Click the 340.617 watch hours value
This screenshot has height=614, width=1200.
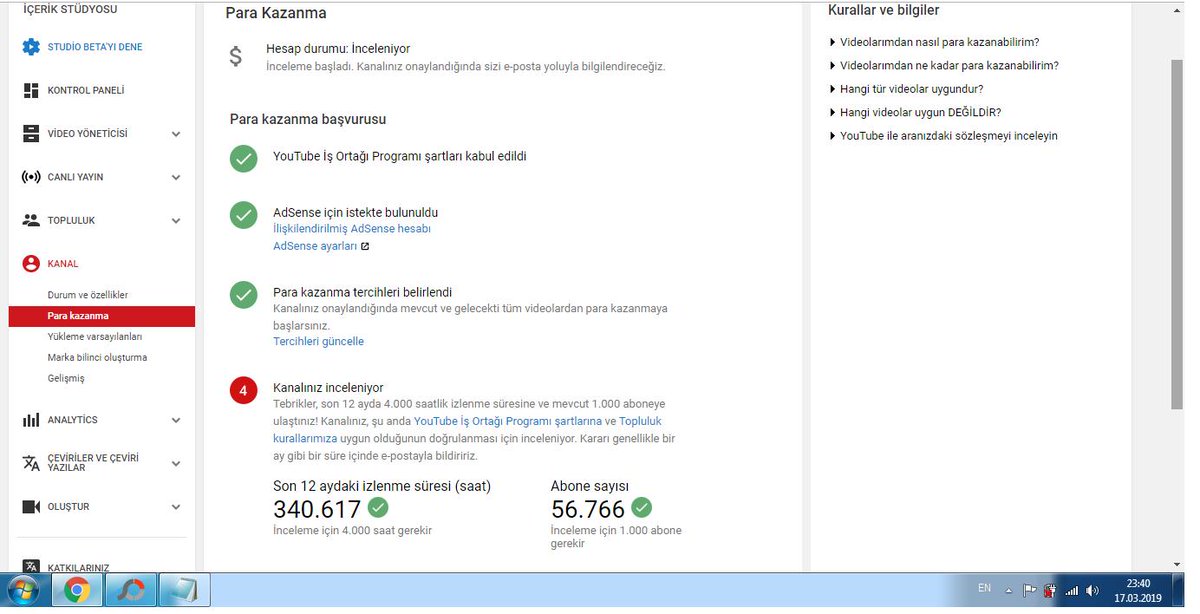(317, 509)
